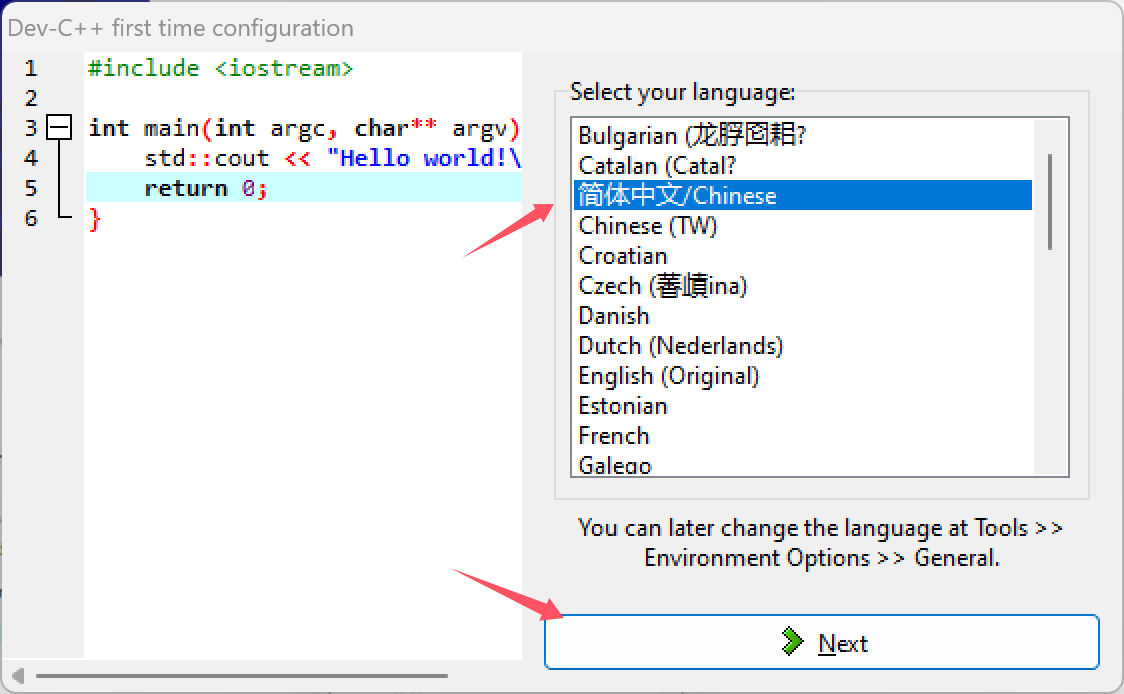Click the language list vertical scrollbar thumb
Screen dimensions: 1124x694
[1050, 201]
